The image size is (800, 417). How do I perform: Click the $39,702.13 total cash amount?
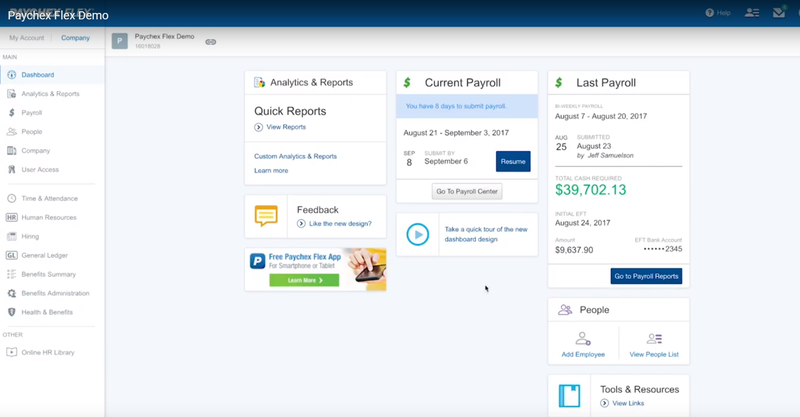tap(590, 190)
